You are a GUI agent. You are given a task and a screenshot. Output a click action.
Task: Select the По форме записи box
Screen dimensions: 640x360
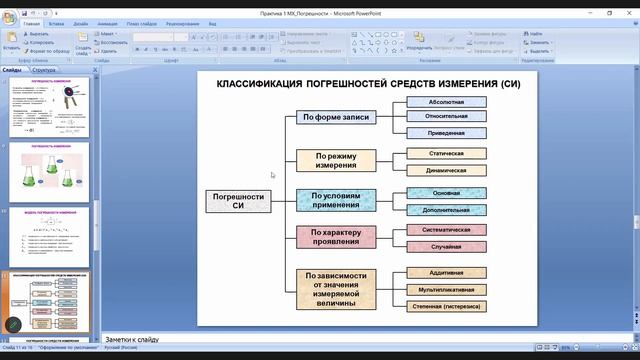point(336,117)
